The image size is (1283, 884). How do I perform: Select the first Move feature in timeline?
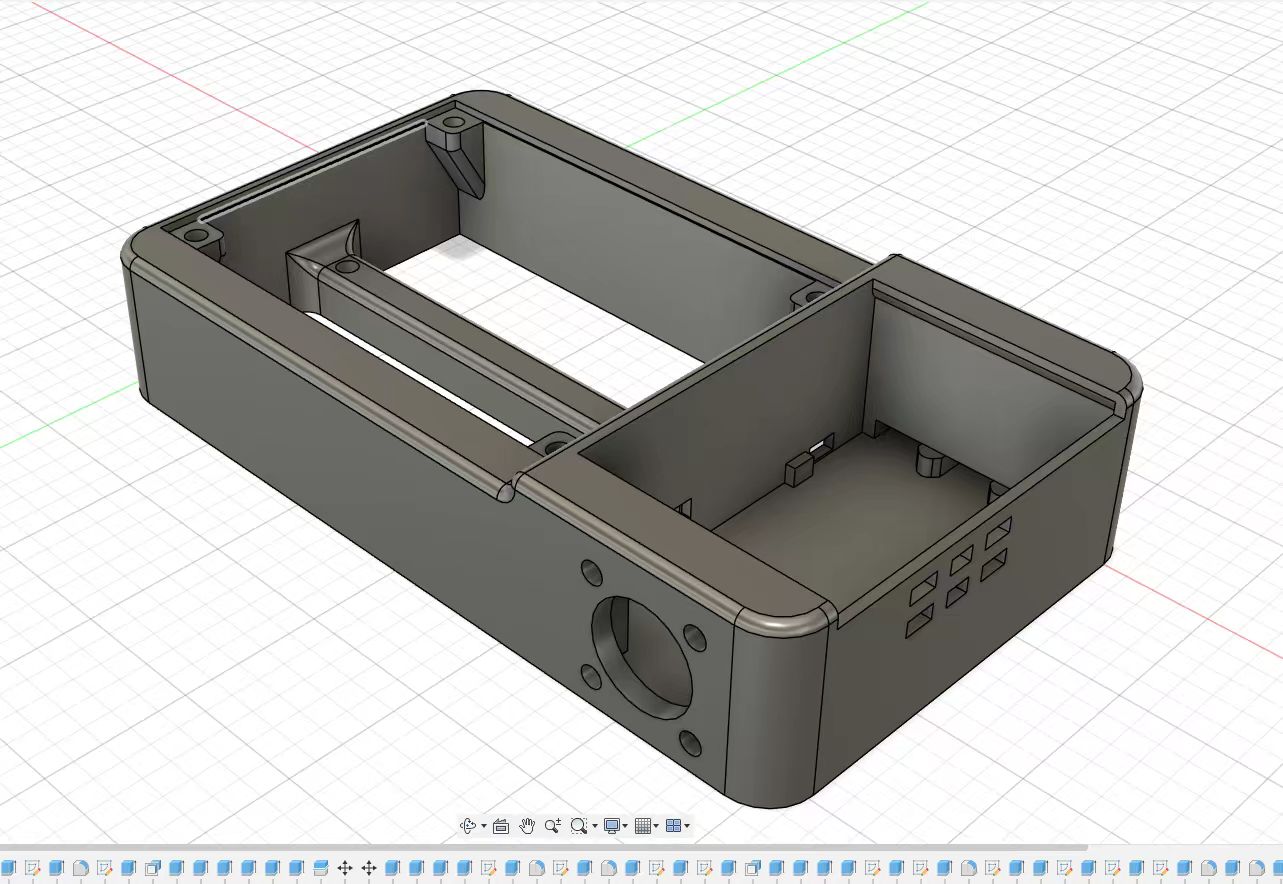click(x=345, y=868)
